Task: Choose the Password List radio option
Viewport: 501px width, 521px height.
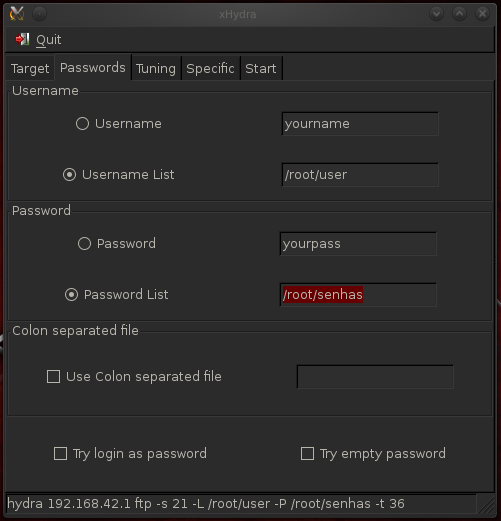Action: [x=71, y=295]
